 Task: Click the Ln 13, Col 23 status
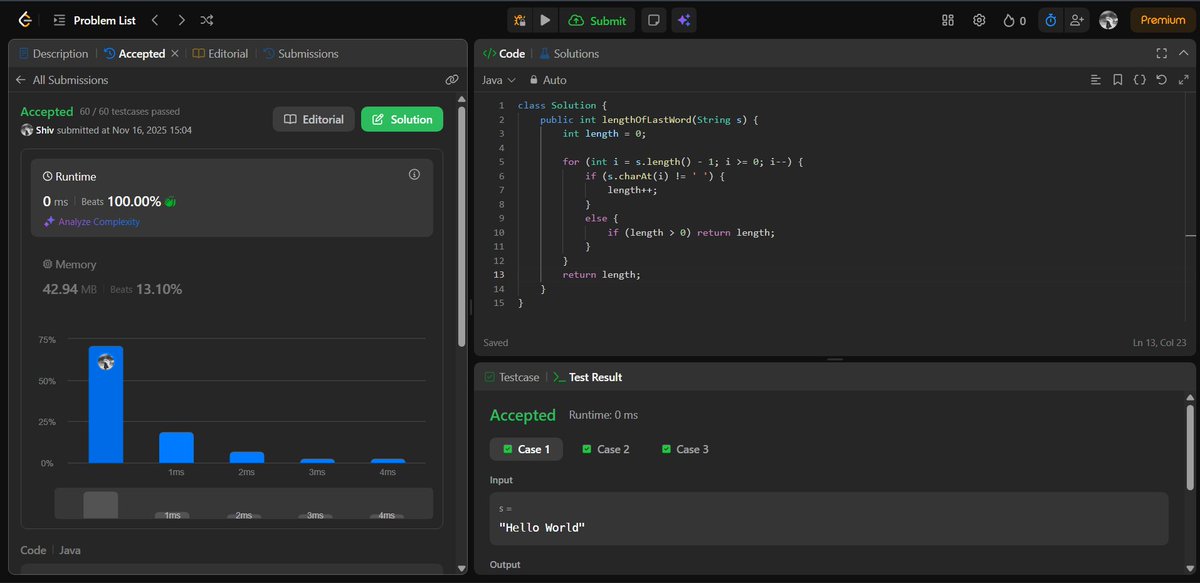[x=1161, y=342]
